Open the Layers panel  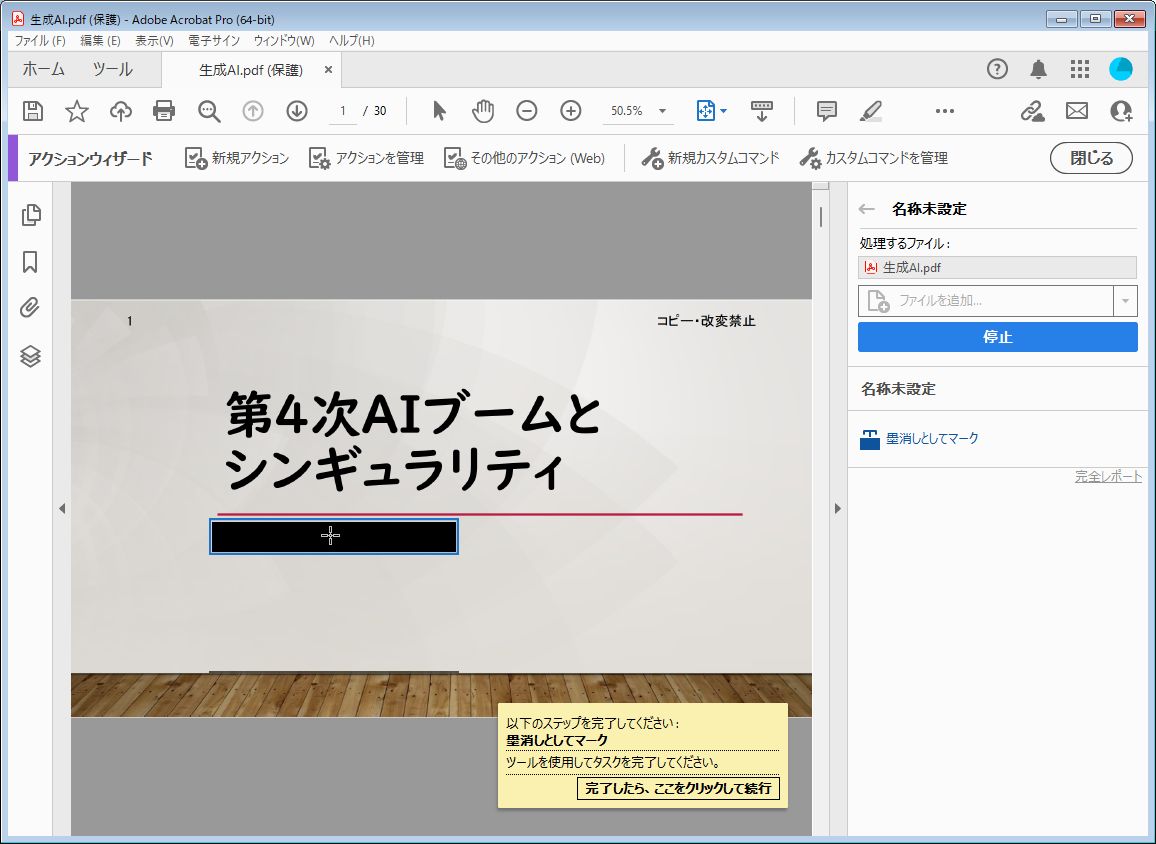click(x=29, y=356)
